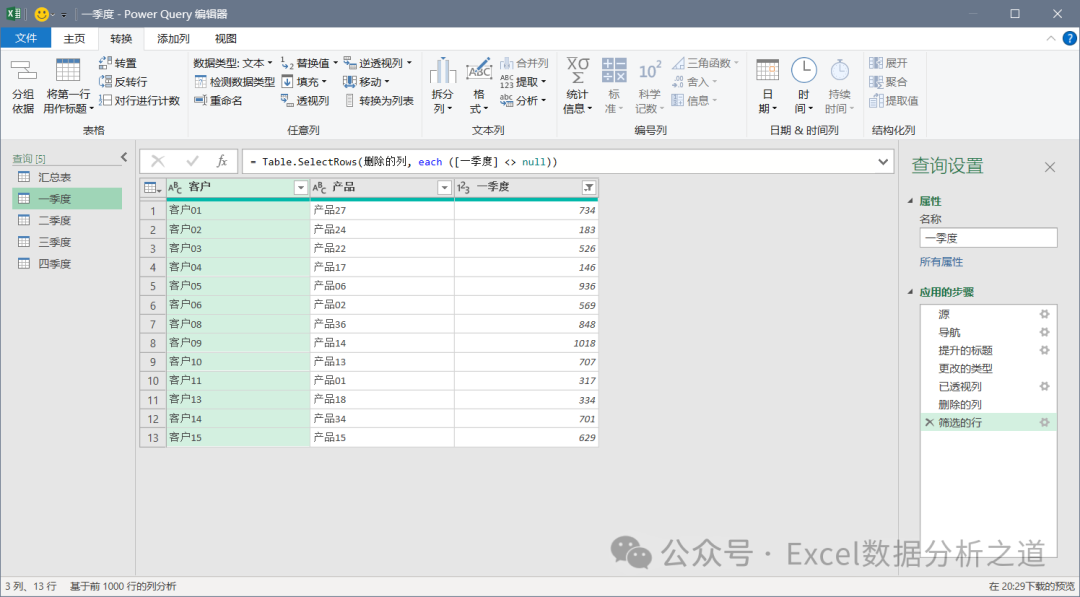Open the 数据类型: 文本 dropdown
1080x597 pixels.
233,63
